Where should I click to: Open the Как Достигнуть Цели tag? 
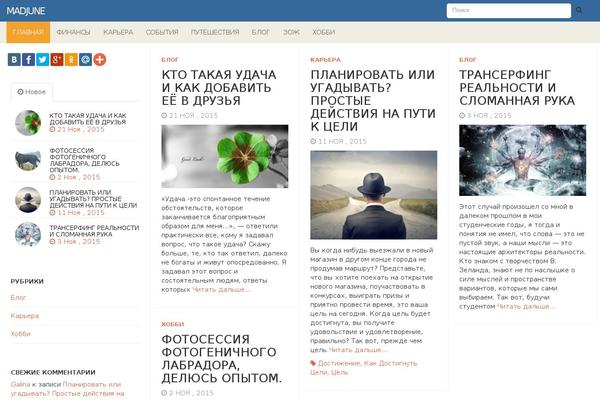pos(364,368)
